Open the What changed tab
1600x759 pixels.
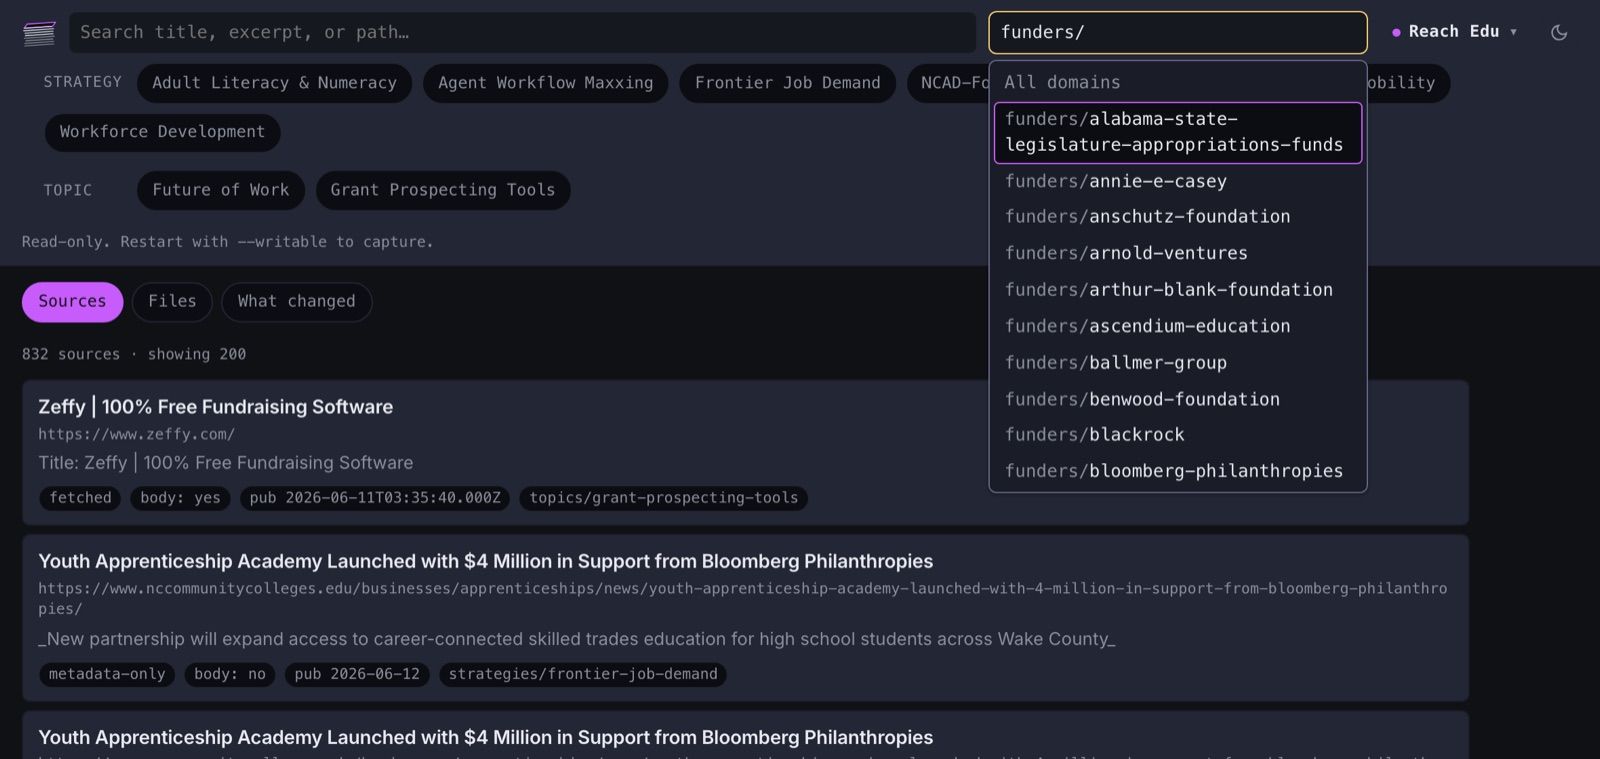coord(296,302)
